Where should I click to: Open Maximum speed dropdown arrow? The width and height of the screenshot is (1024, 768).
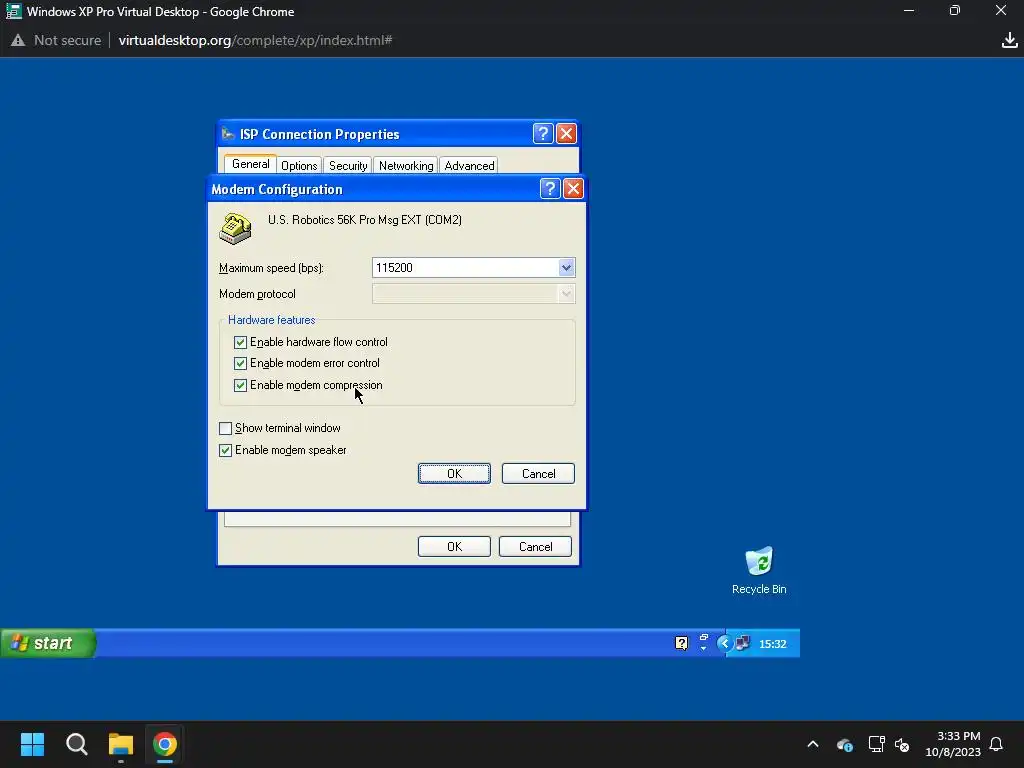pyautogui.click(x=566, y=267)
